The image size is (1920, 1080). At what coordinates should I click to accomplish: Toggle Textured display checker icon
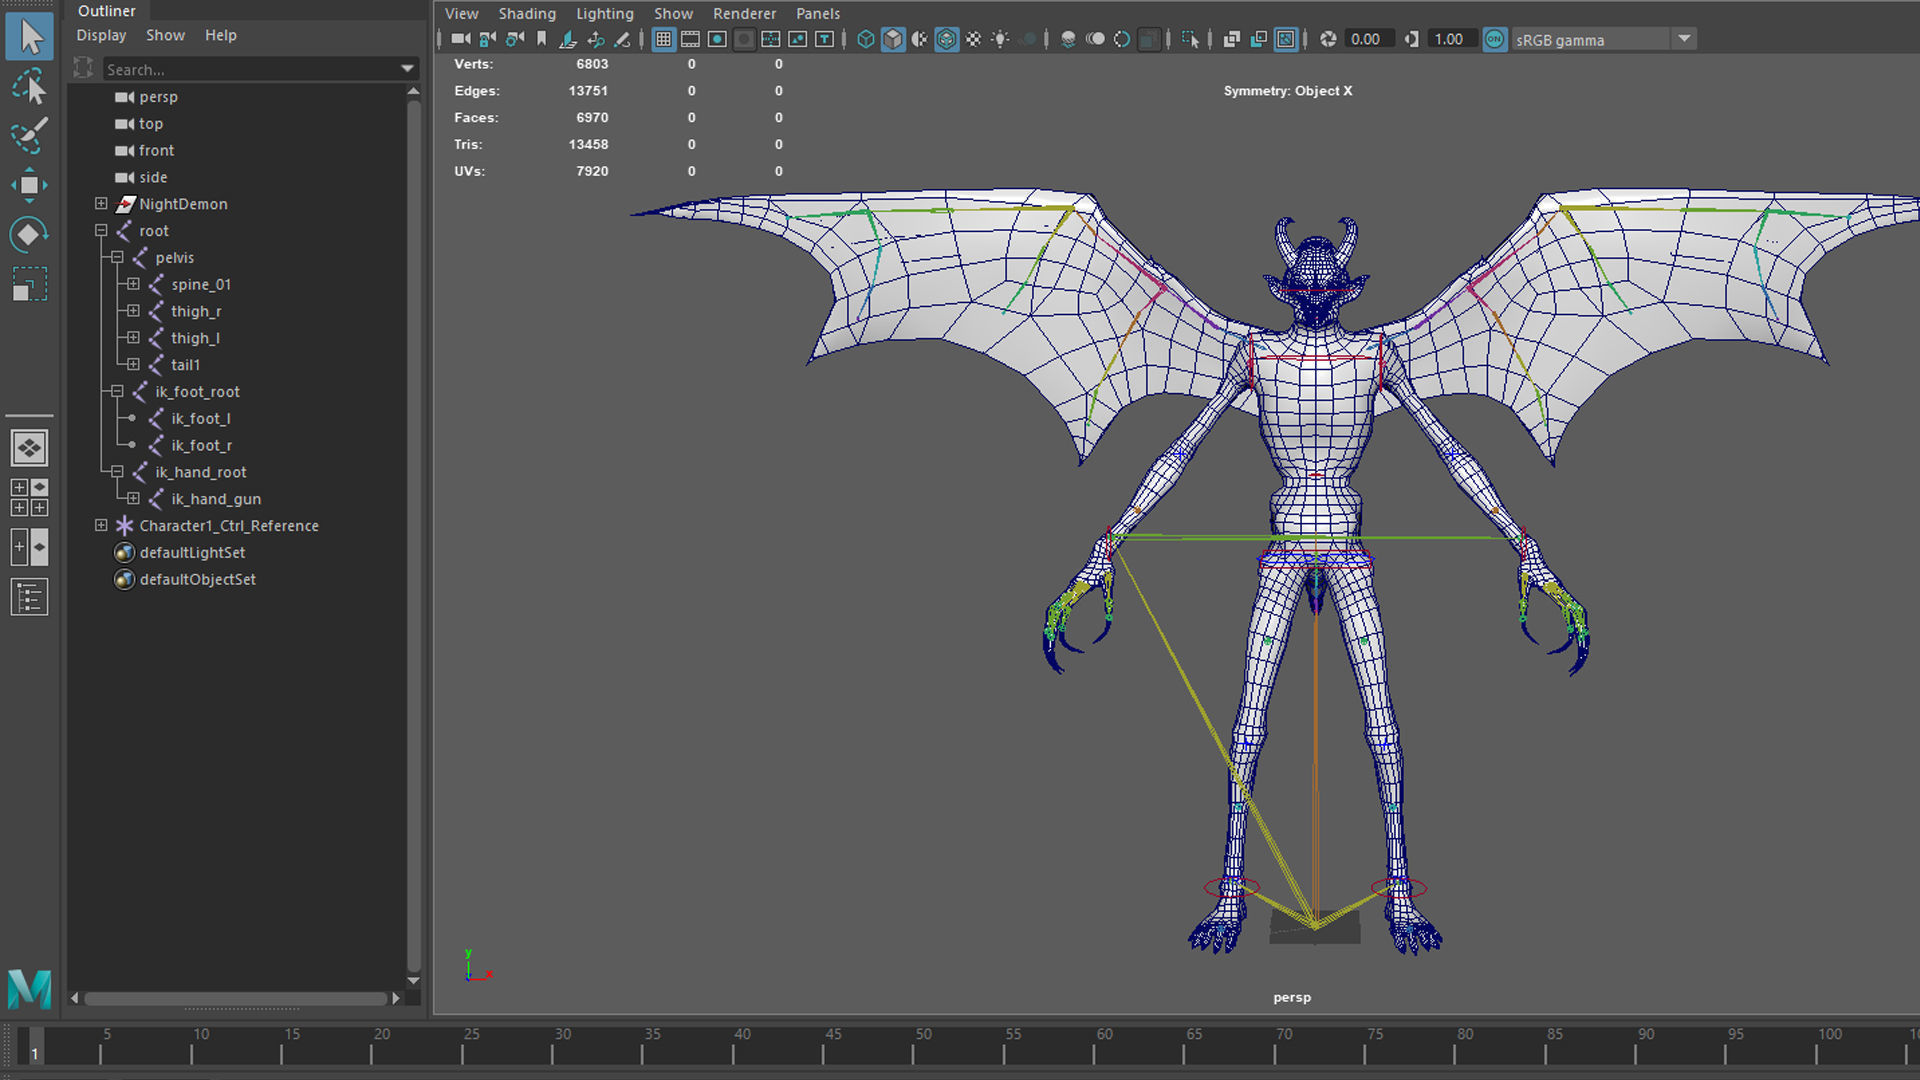coord(974,39)
